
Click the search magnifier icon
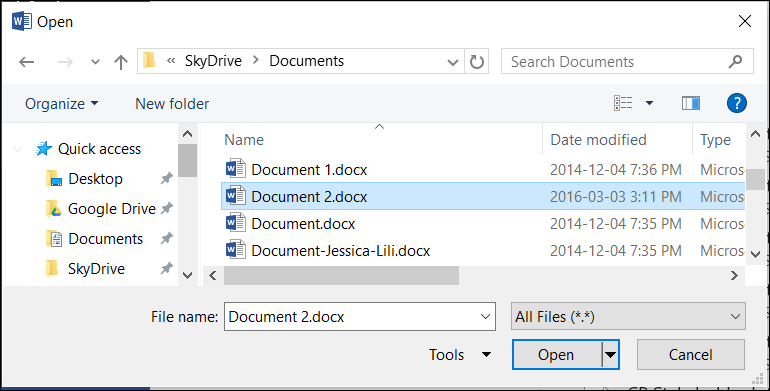pyautogui.click(x=735, y=61)
